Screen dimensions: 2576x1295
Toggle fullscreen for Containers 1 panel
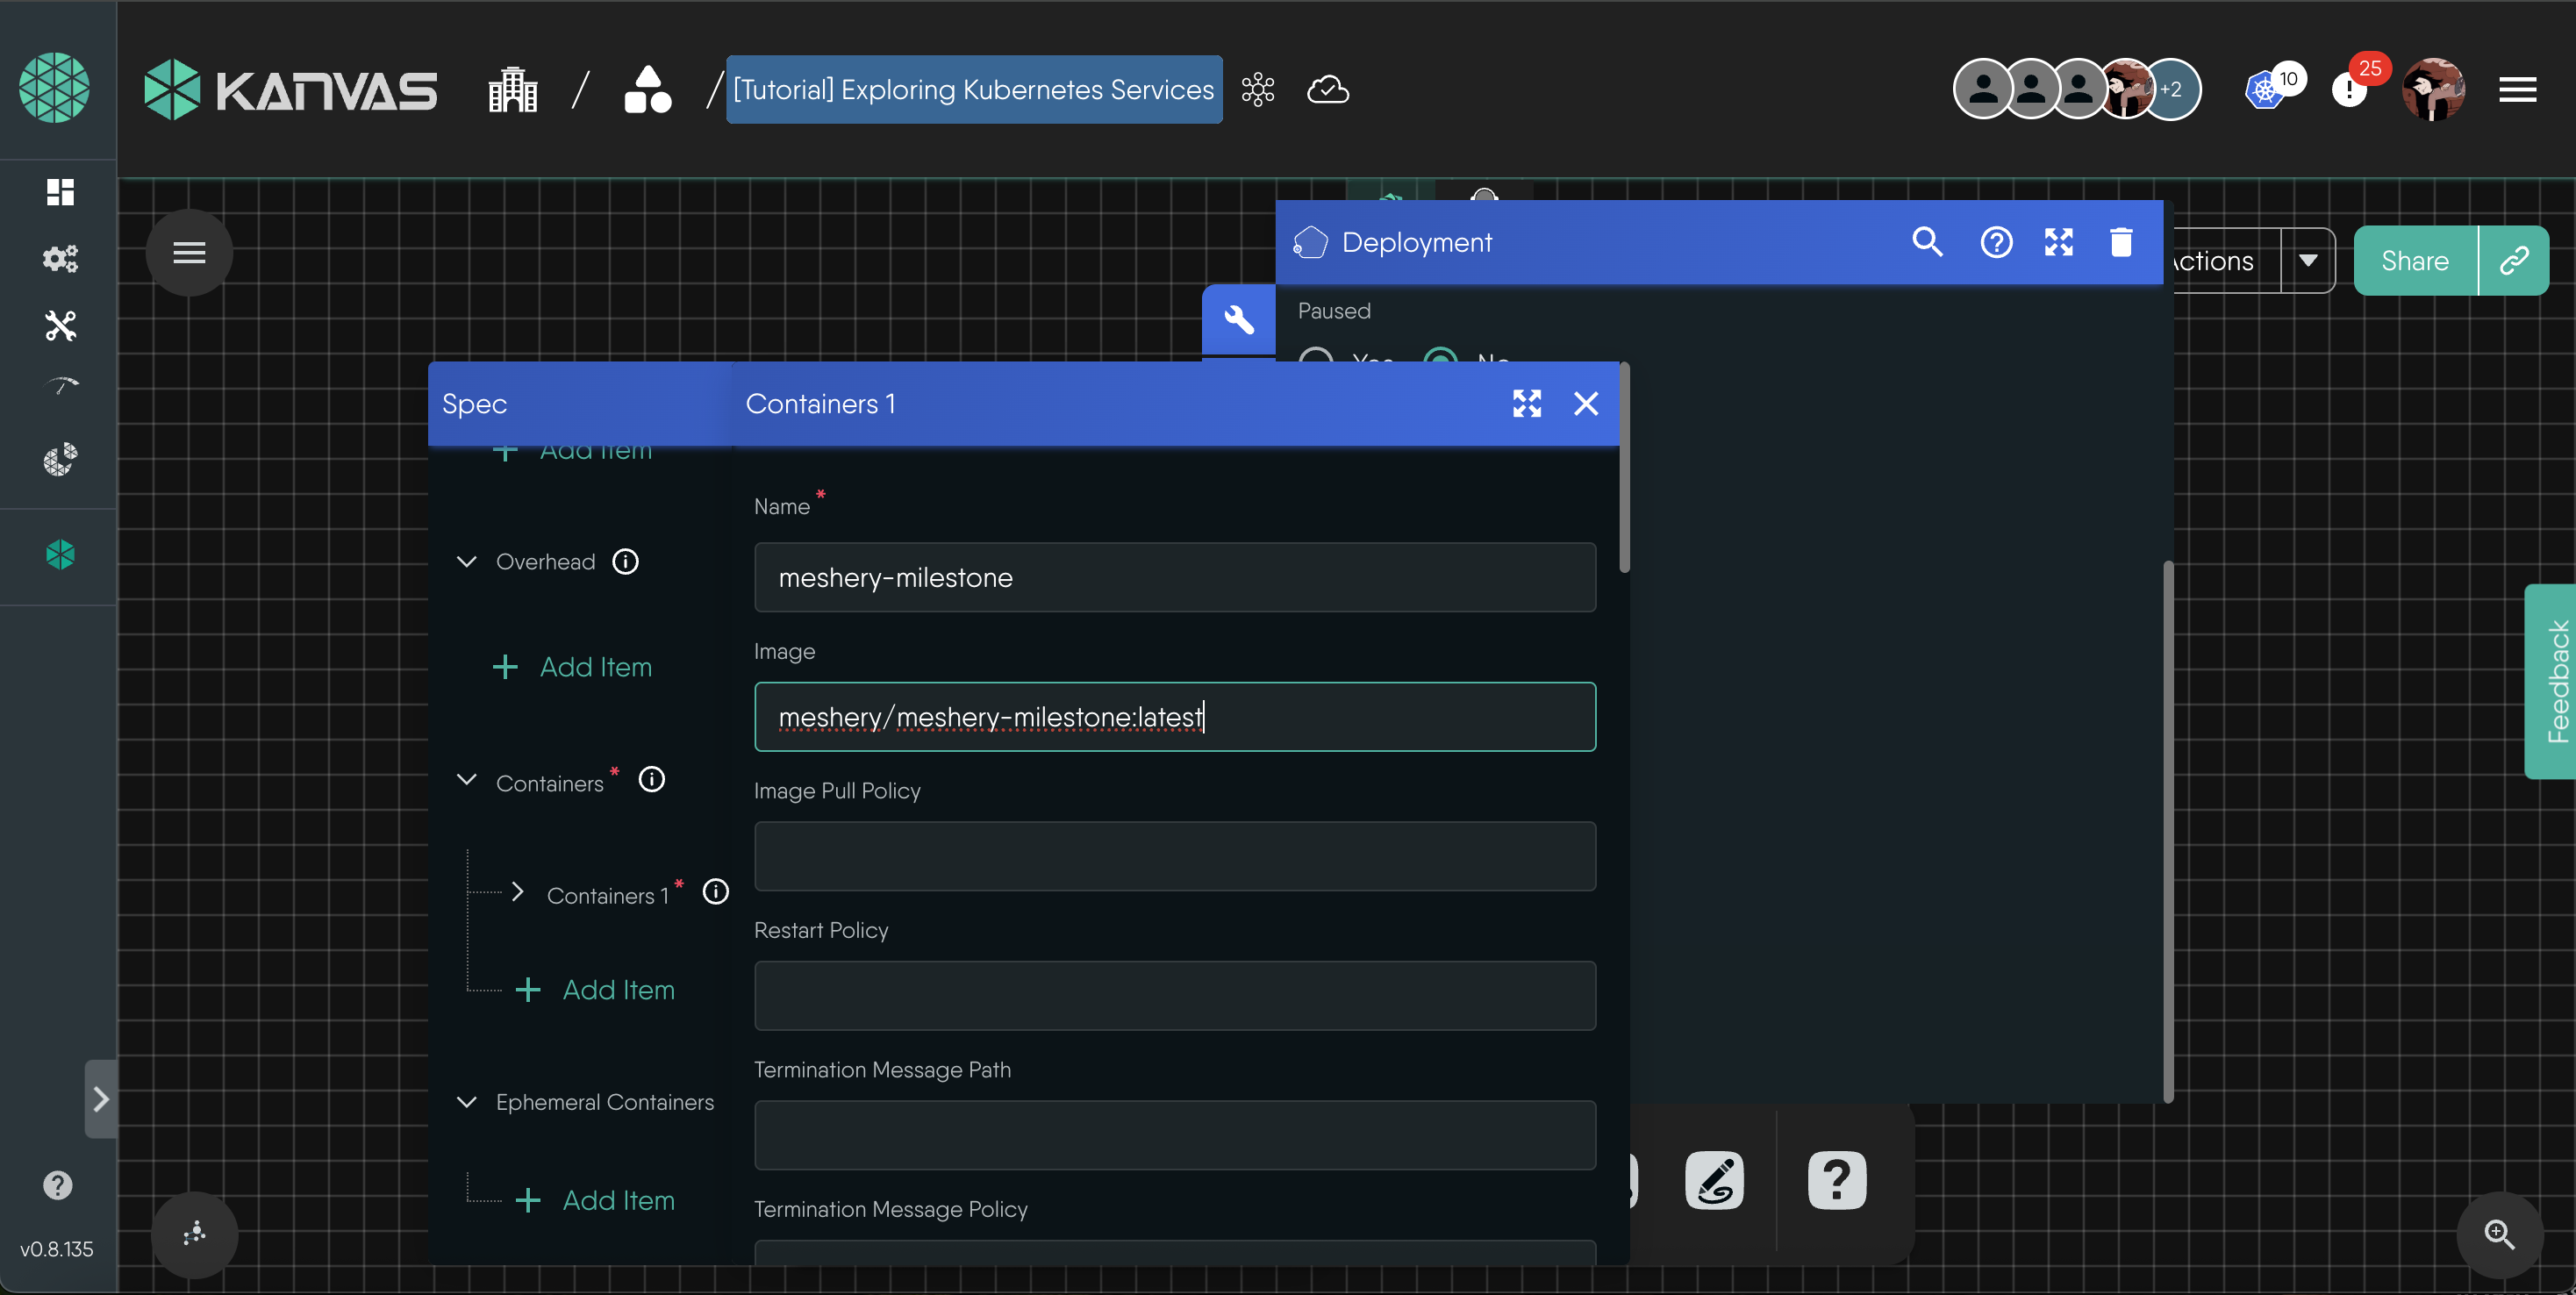click(x=1526, y=404)
